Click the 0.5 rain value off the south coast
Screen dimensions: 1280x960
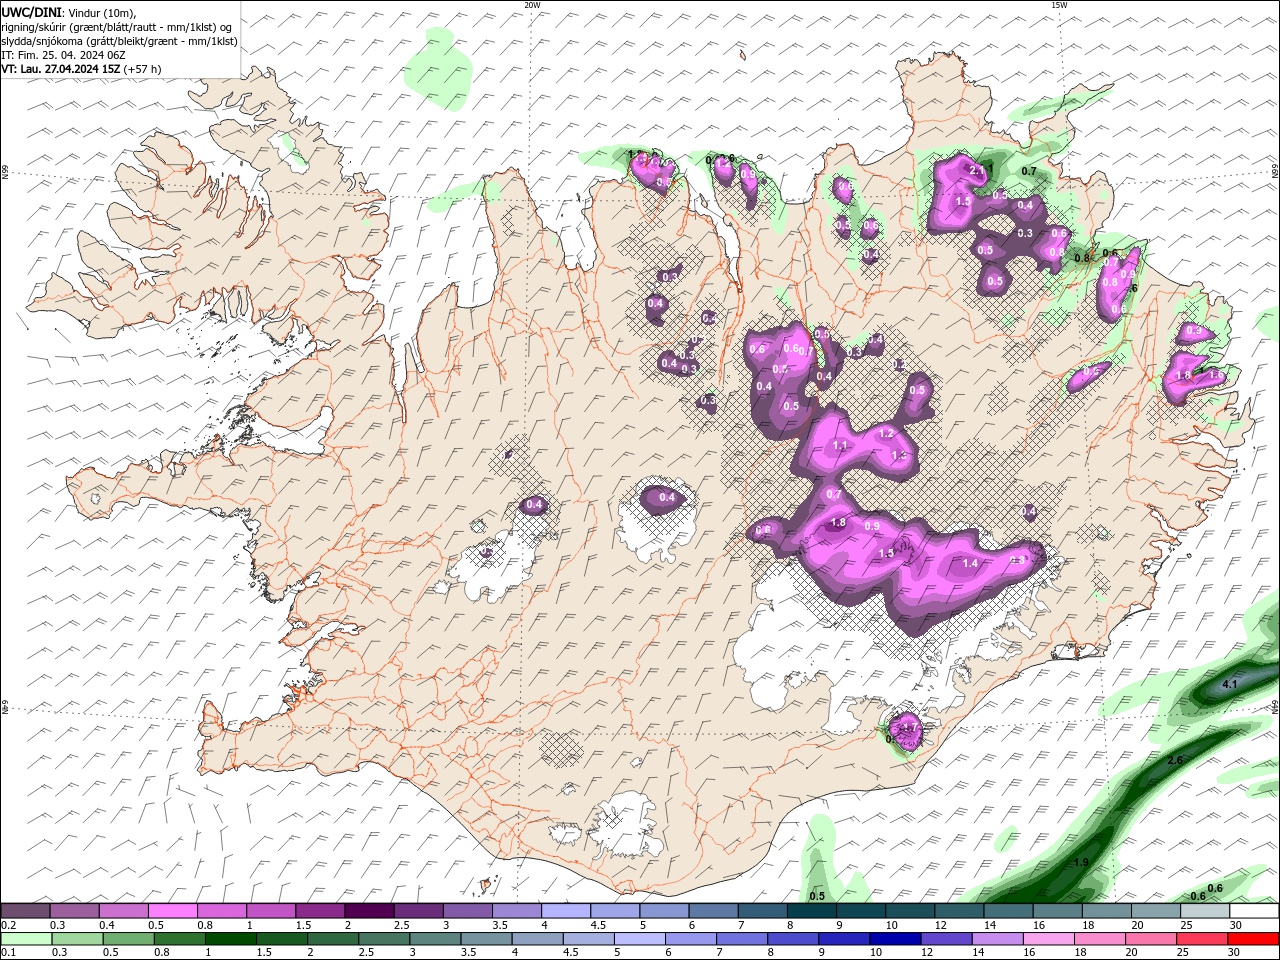[x=817, y=896]
